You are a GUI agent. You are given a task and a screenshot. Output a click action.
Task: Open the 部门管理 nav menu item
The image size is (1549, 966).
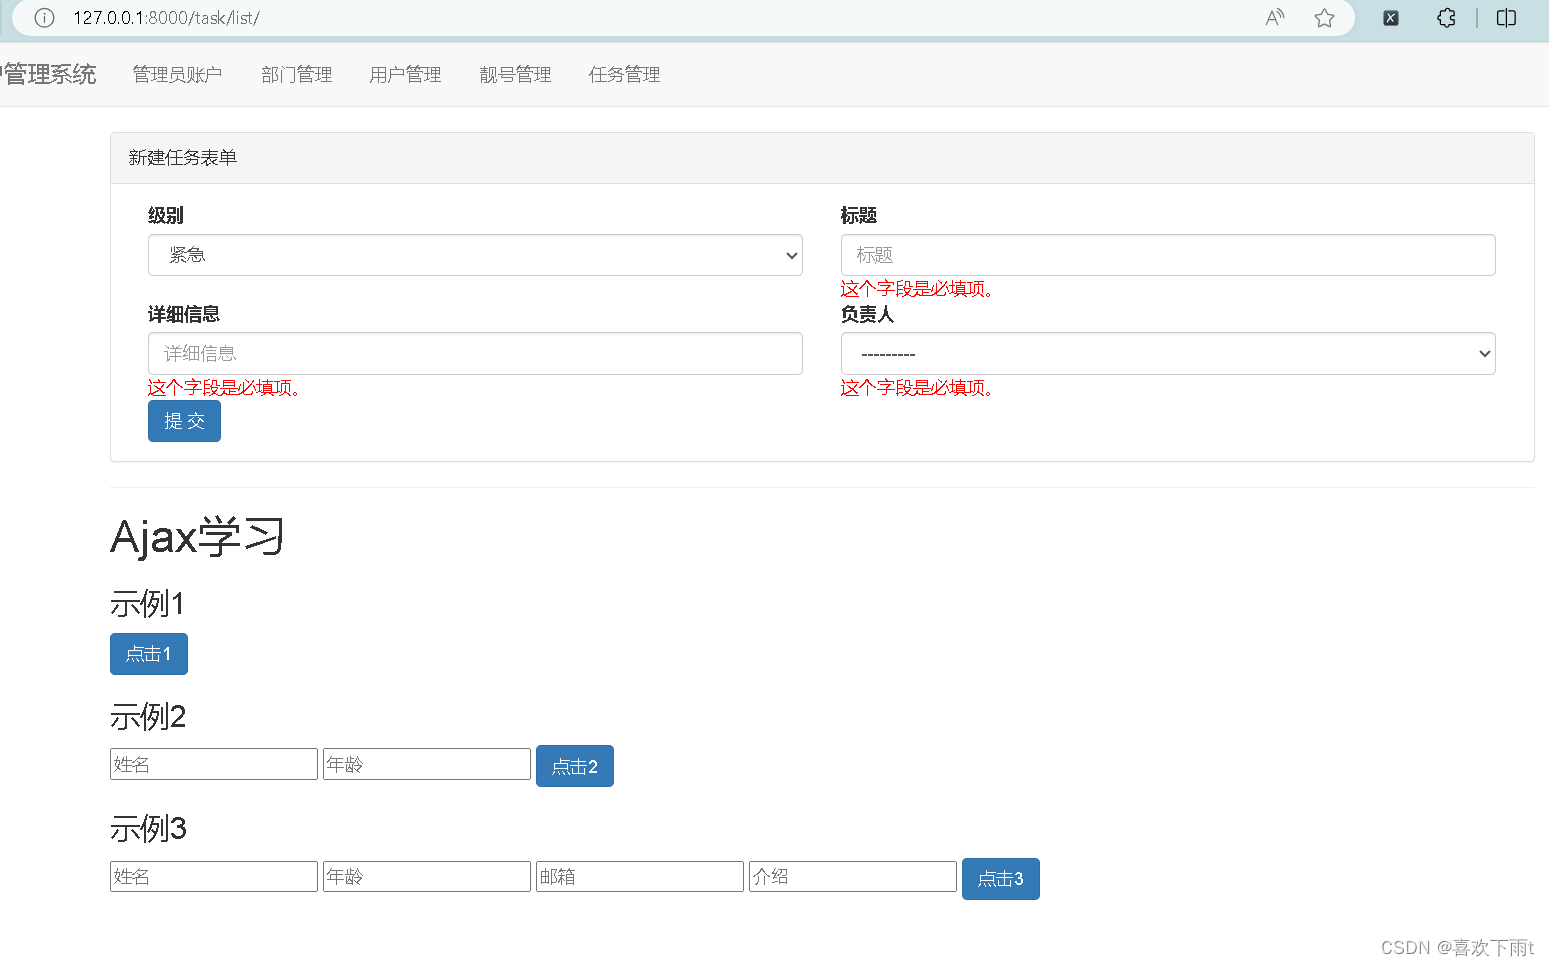click(296, 75)
